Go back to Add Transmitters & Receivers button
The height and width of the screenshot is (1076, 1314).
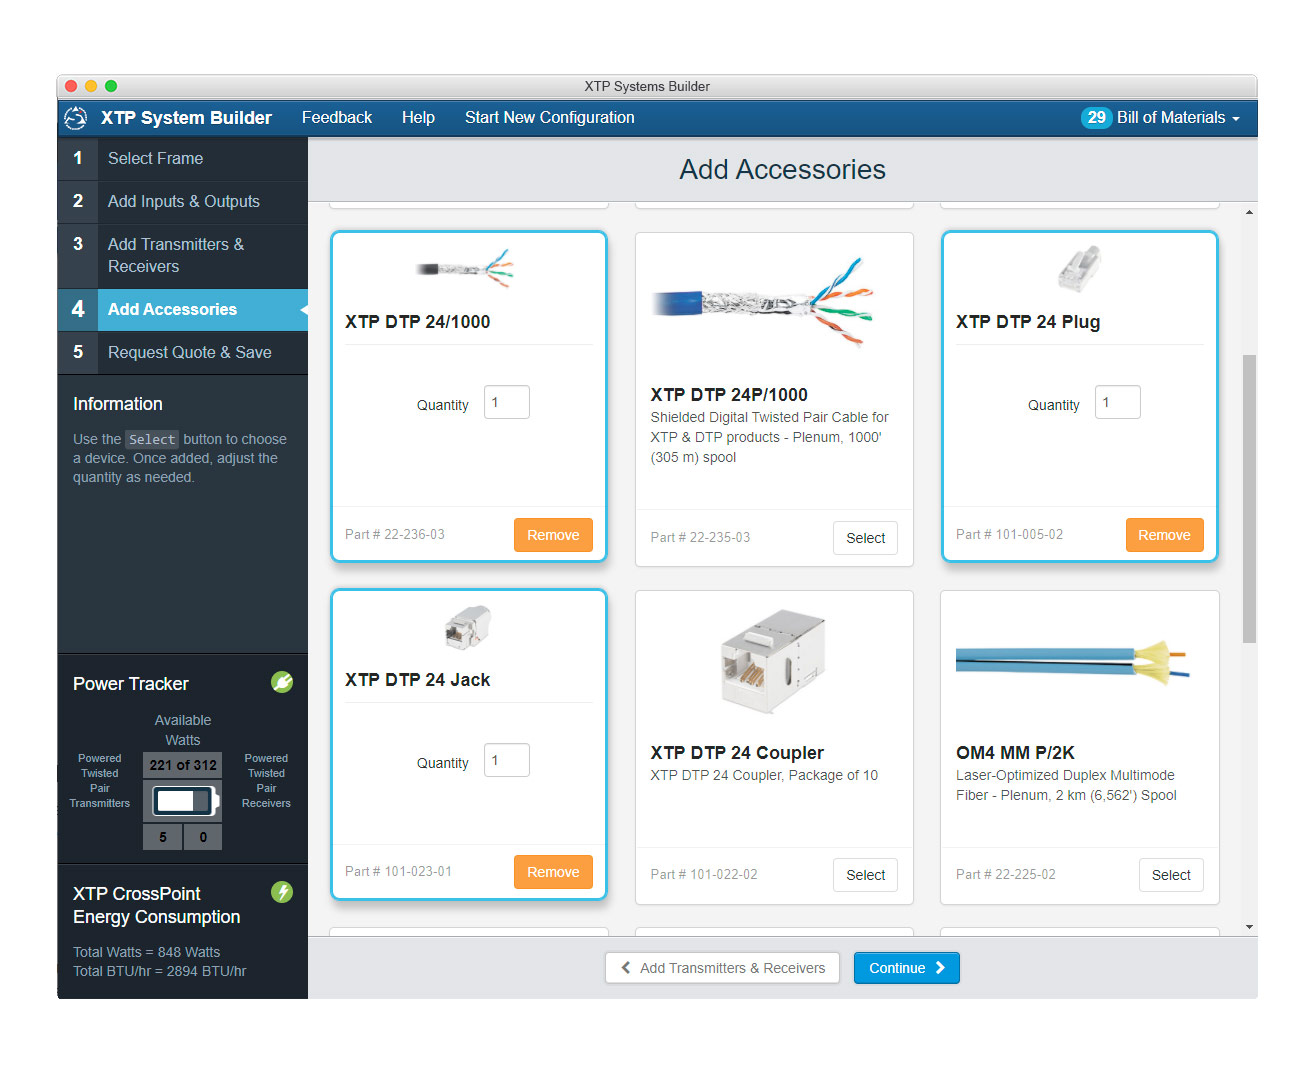coord(722,968)
